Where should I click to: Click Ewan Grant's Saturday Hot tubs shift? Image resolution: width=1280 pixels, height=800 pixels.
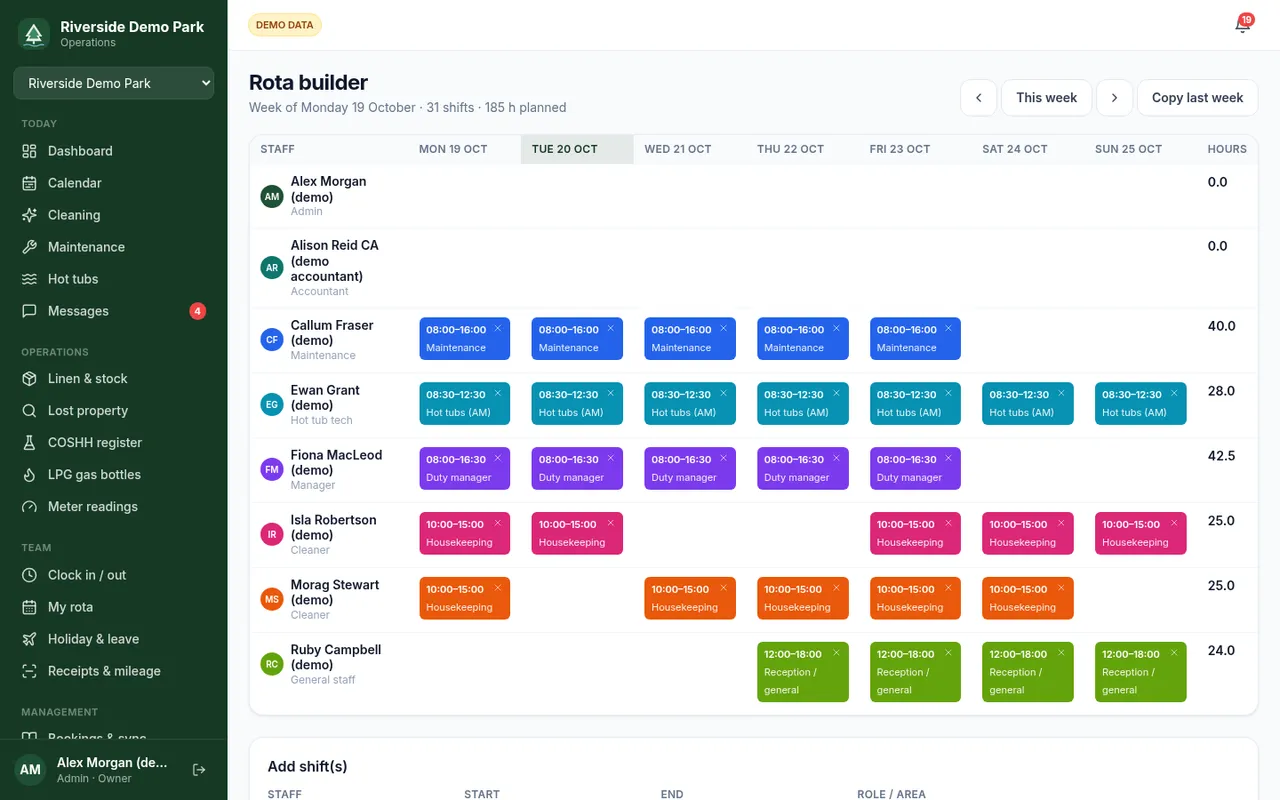[x=1028, y=404]
